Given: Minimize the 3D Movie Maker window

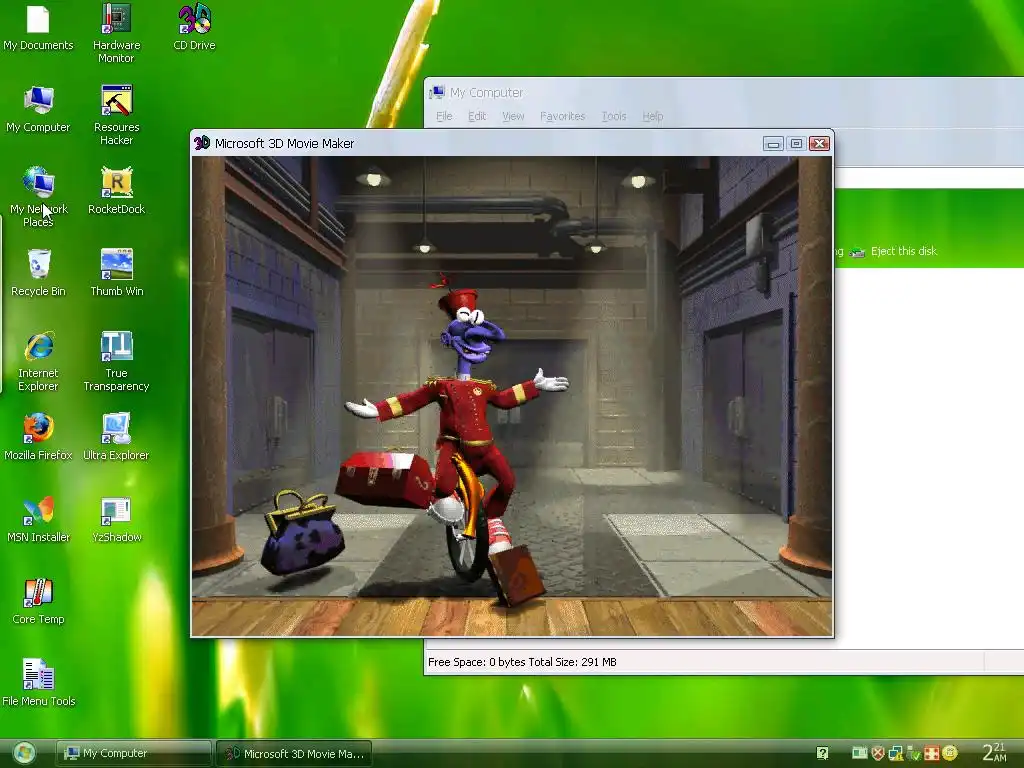Looking at the screenshot, I should [773, 144].
